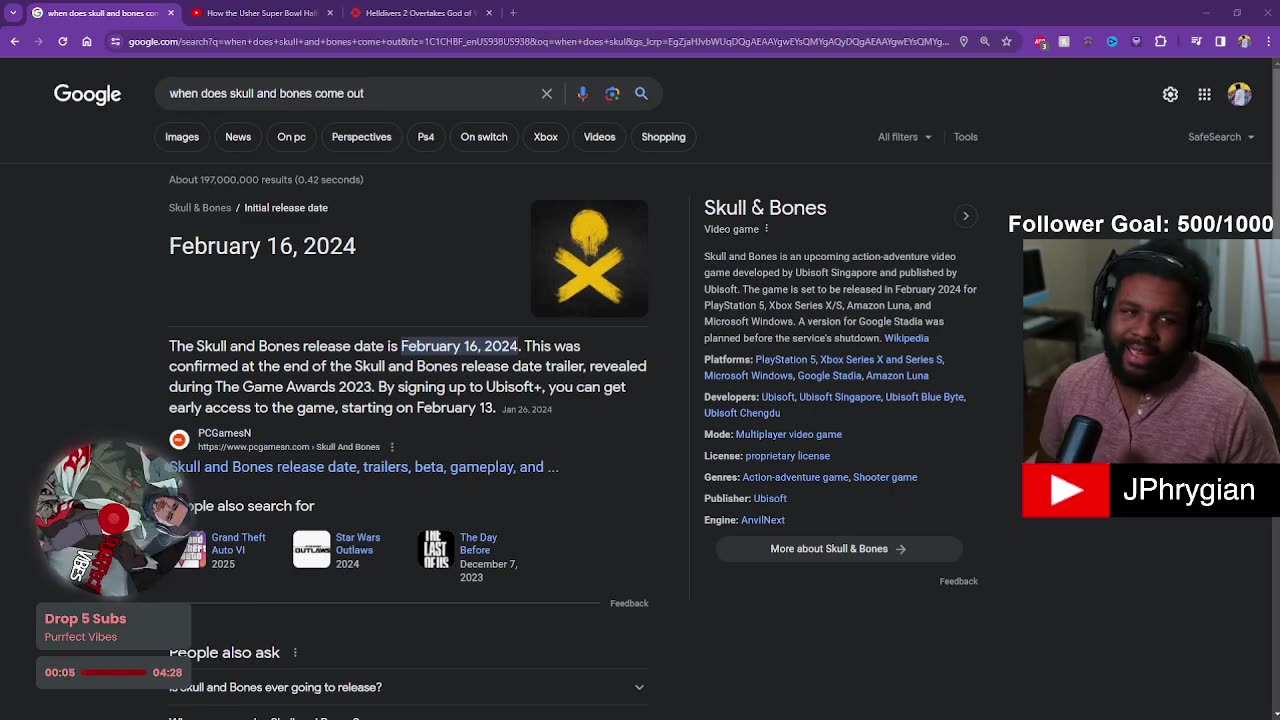Open Chrome profile avatar in toolbar
The image size is (1280, 720).
(1244, 41)
